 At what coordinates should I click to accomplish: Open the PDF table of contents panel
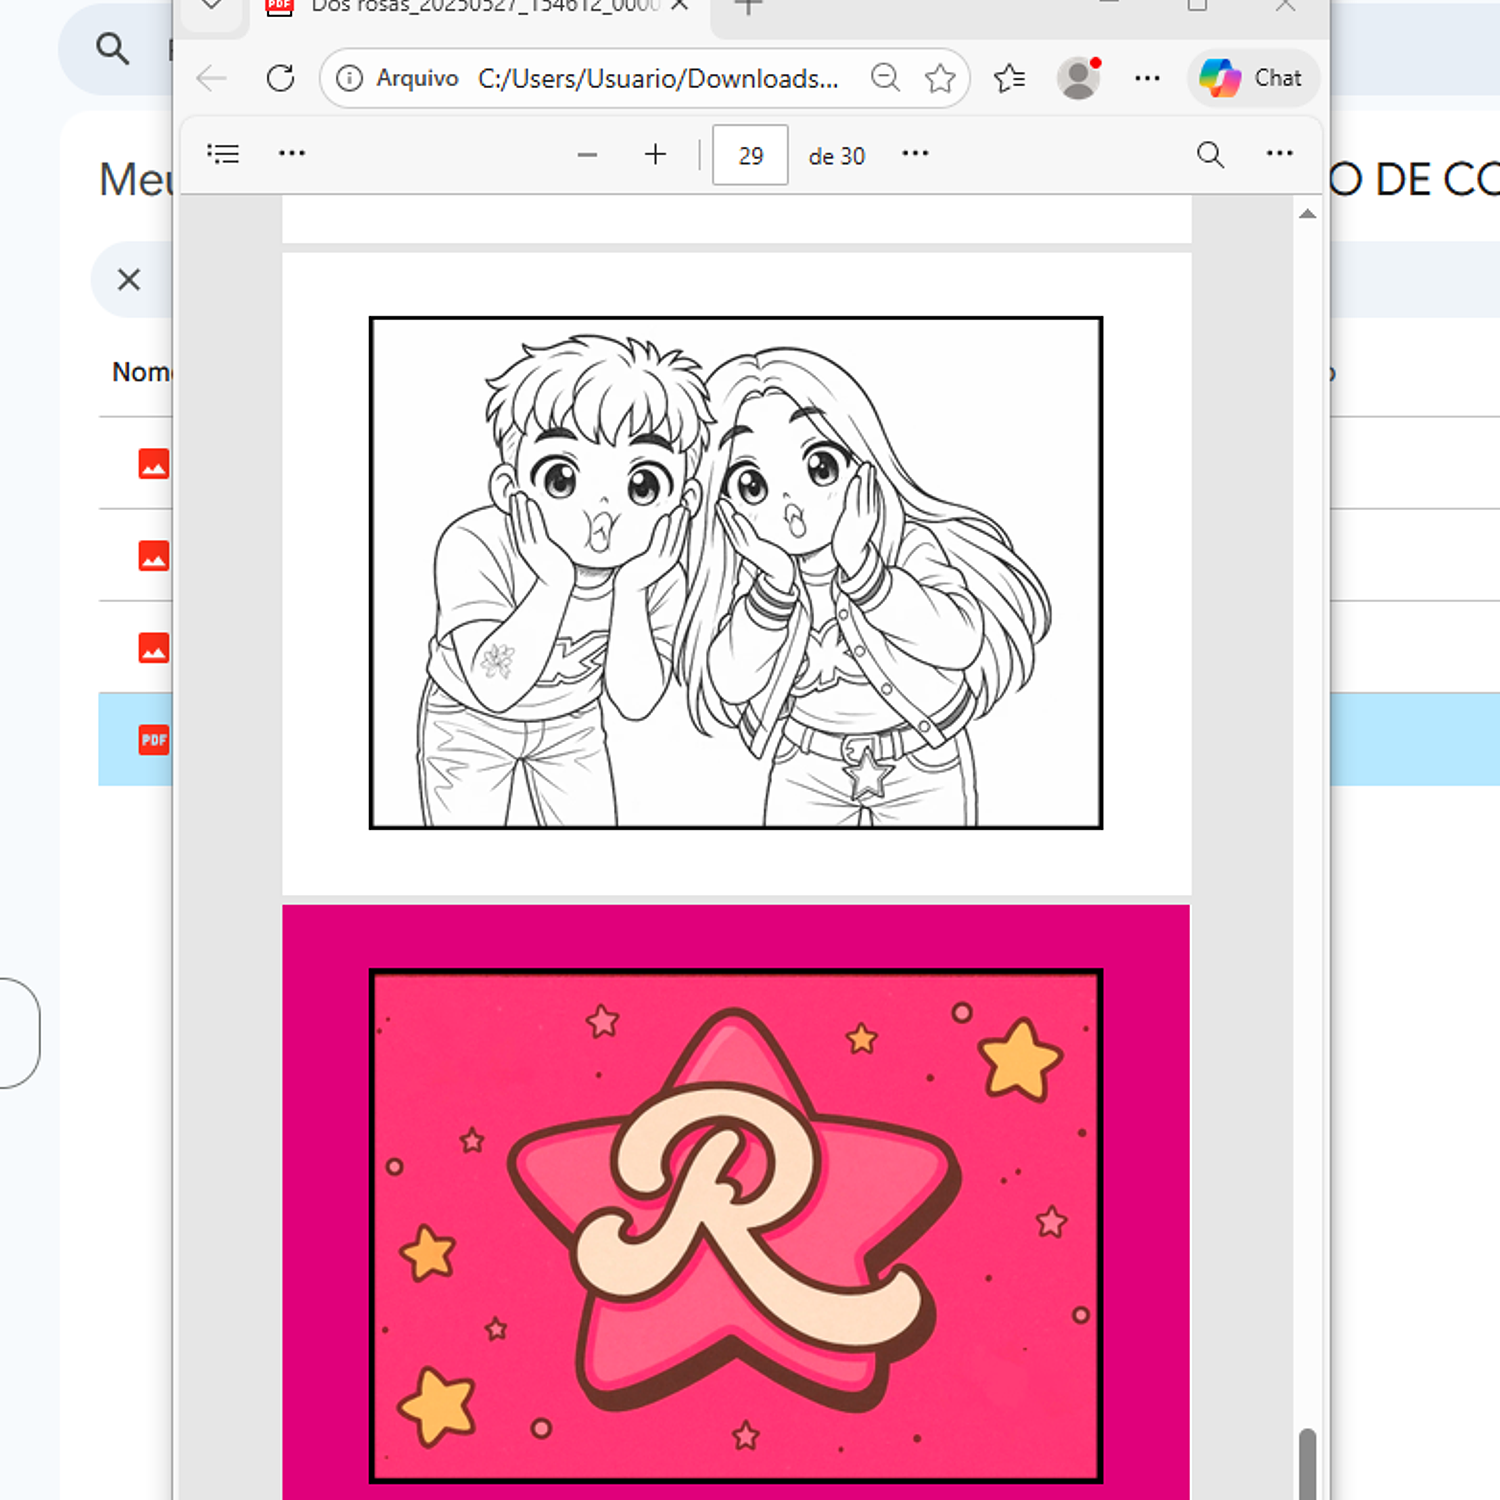pos(222,153)
